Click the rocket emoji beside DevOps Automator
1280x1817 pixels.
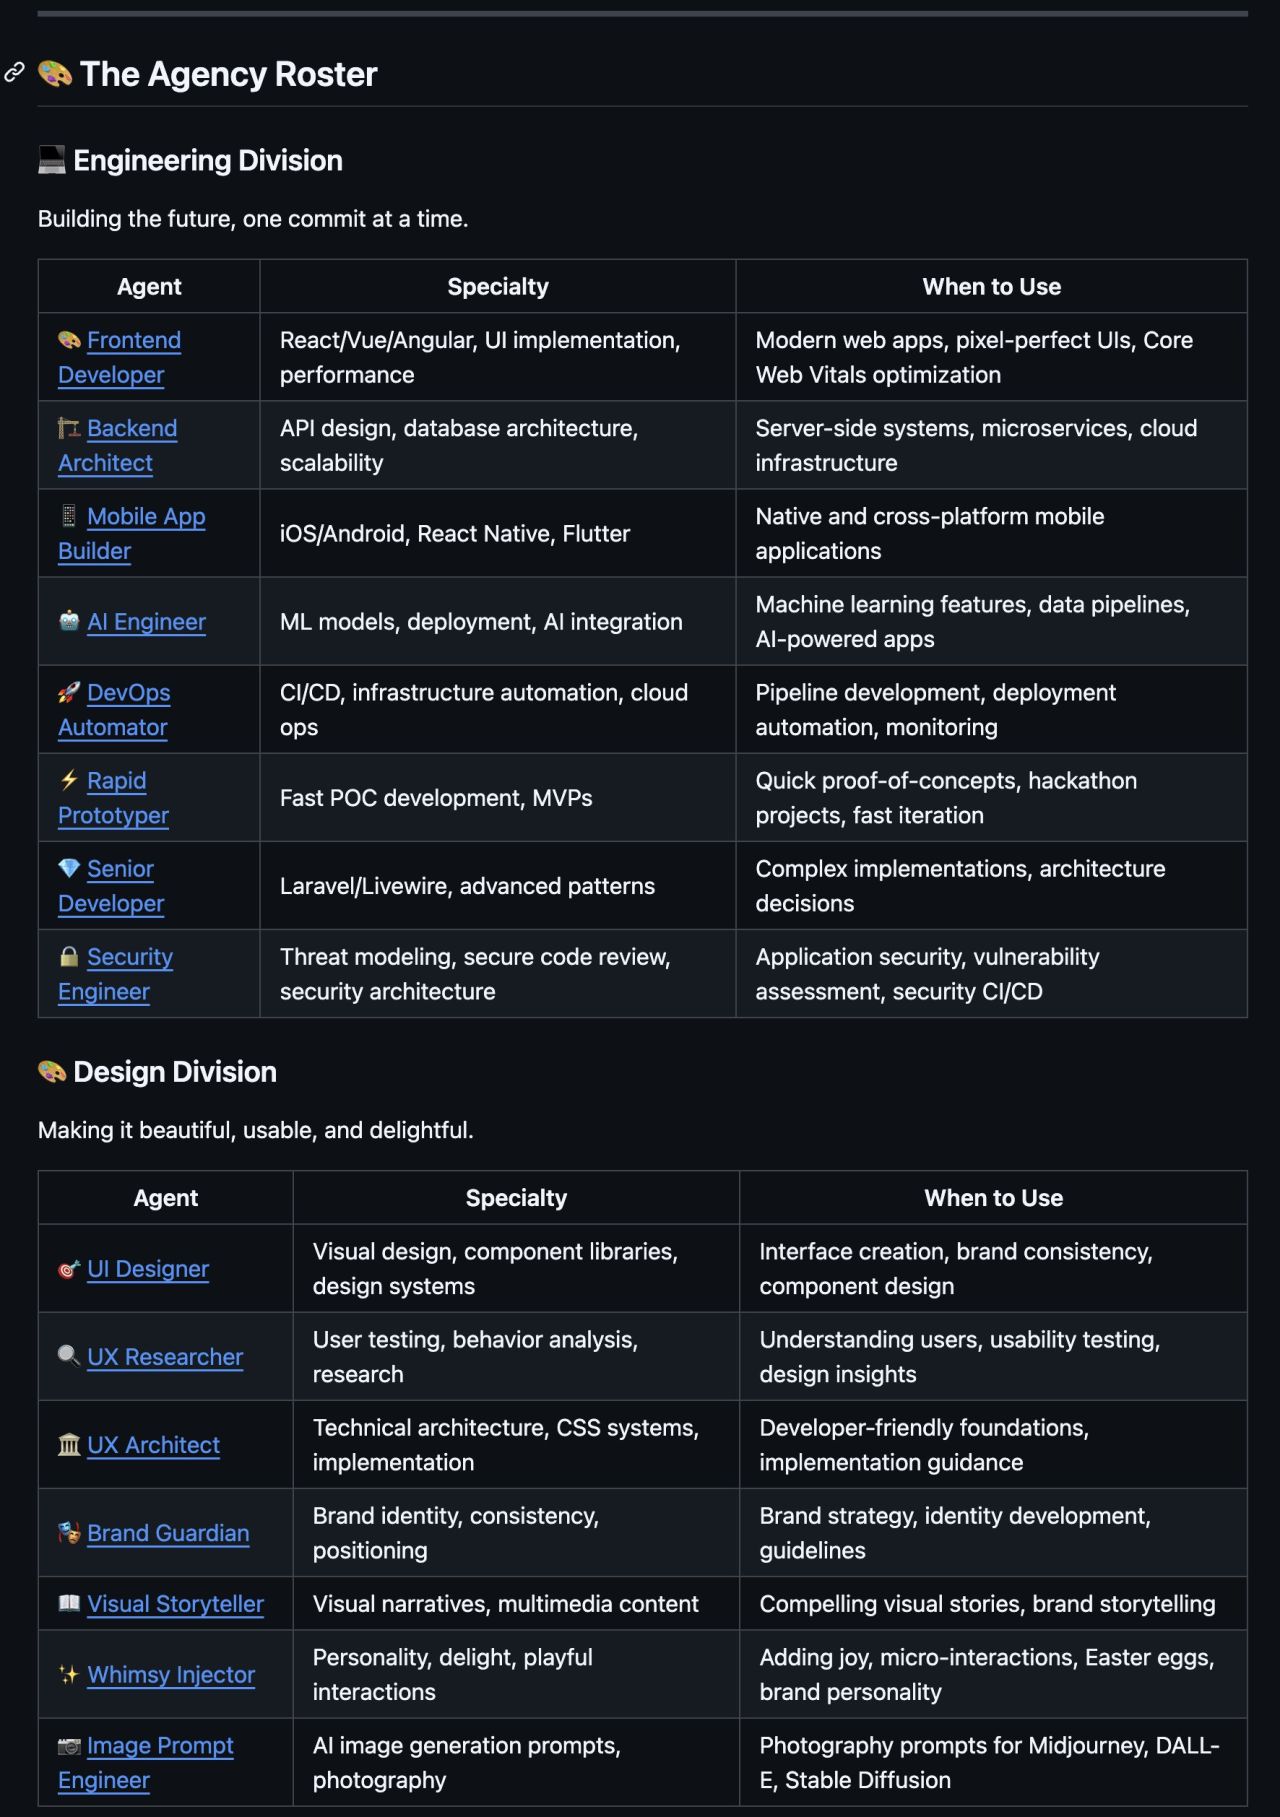tap(69, 692)
